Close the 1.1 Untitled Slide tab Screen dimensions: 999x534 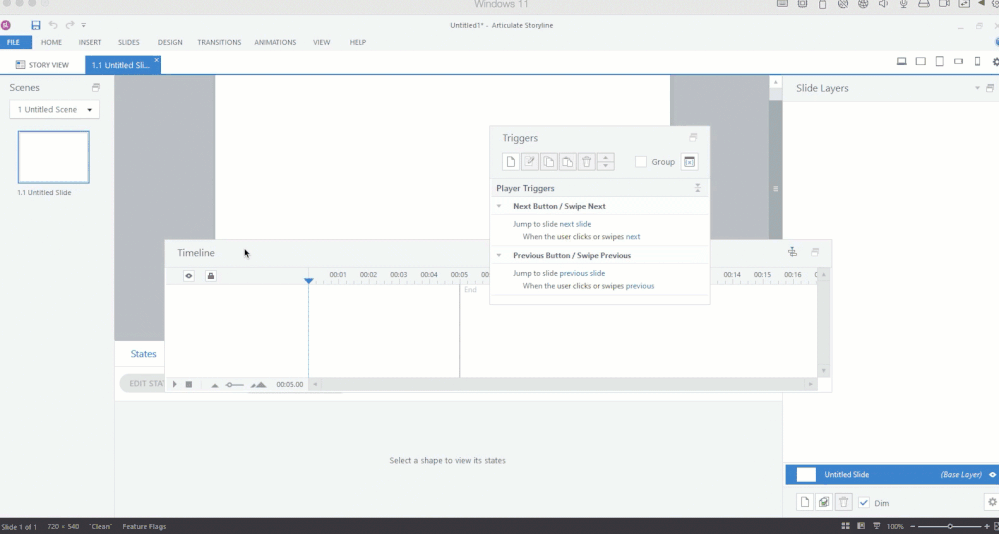tap(156, 61)
